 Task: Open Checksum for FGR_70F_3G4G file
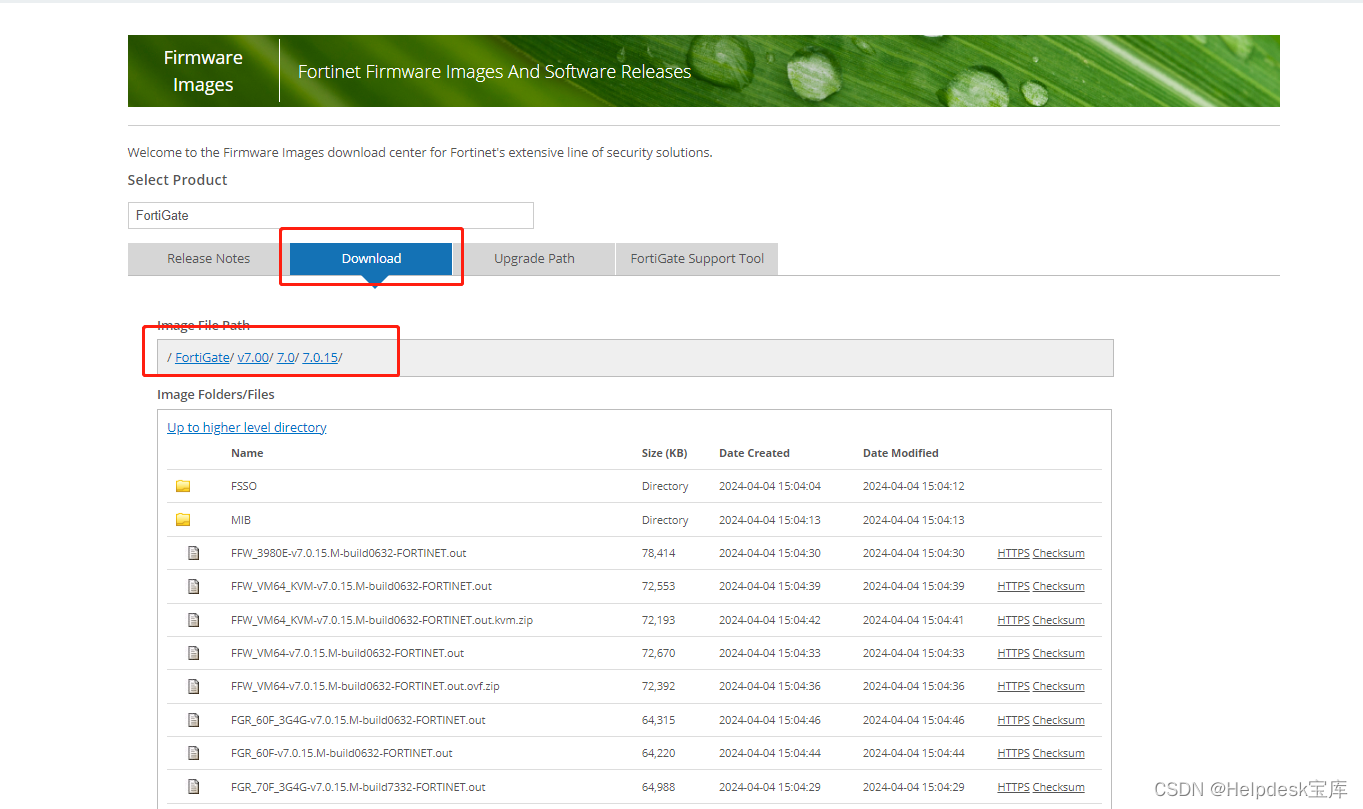coord(1058,787)
